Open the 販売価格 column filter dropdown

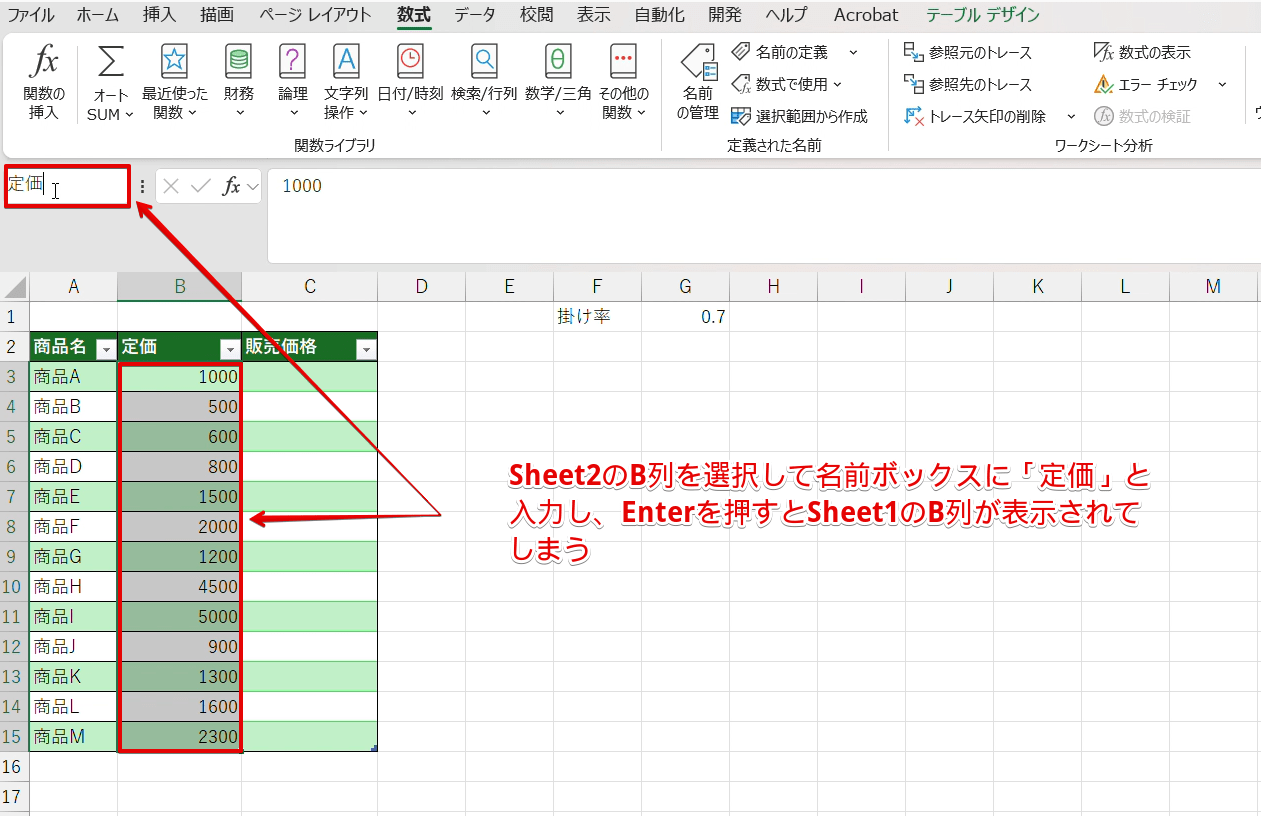coord(365,349)
